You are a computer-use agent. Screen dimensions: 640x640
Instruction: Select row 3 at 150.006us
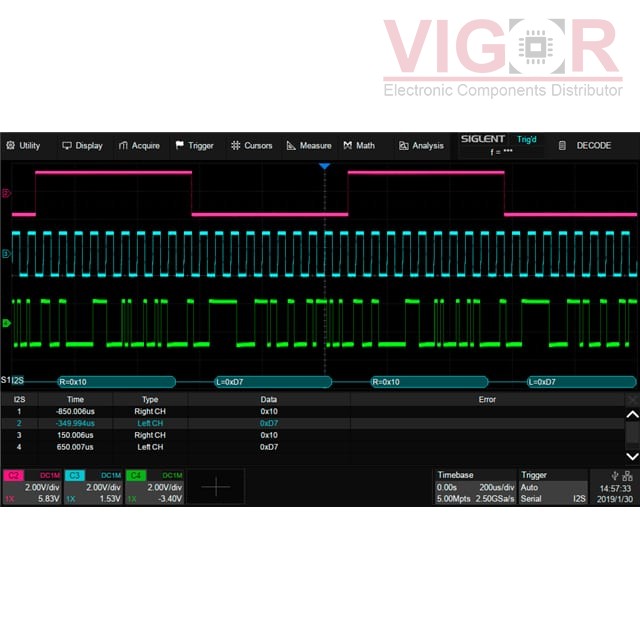(x=312, y=435)
